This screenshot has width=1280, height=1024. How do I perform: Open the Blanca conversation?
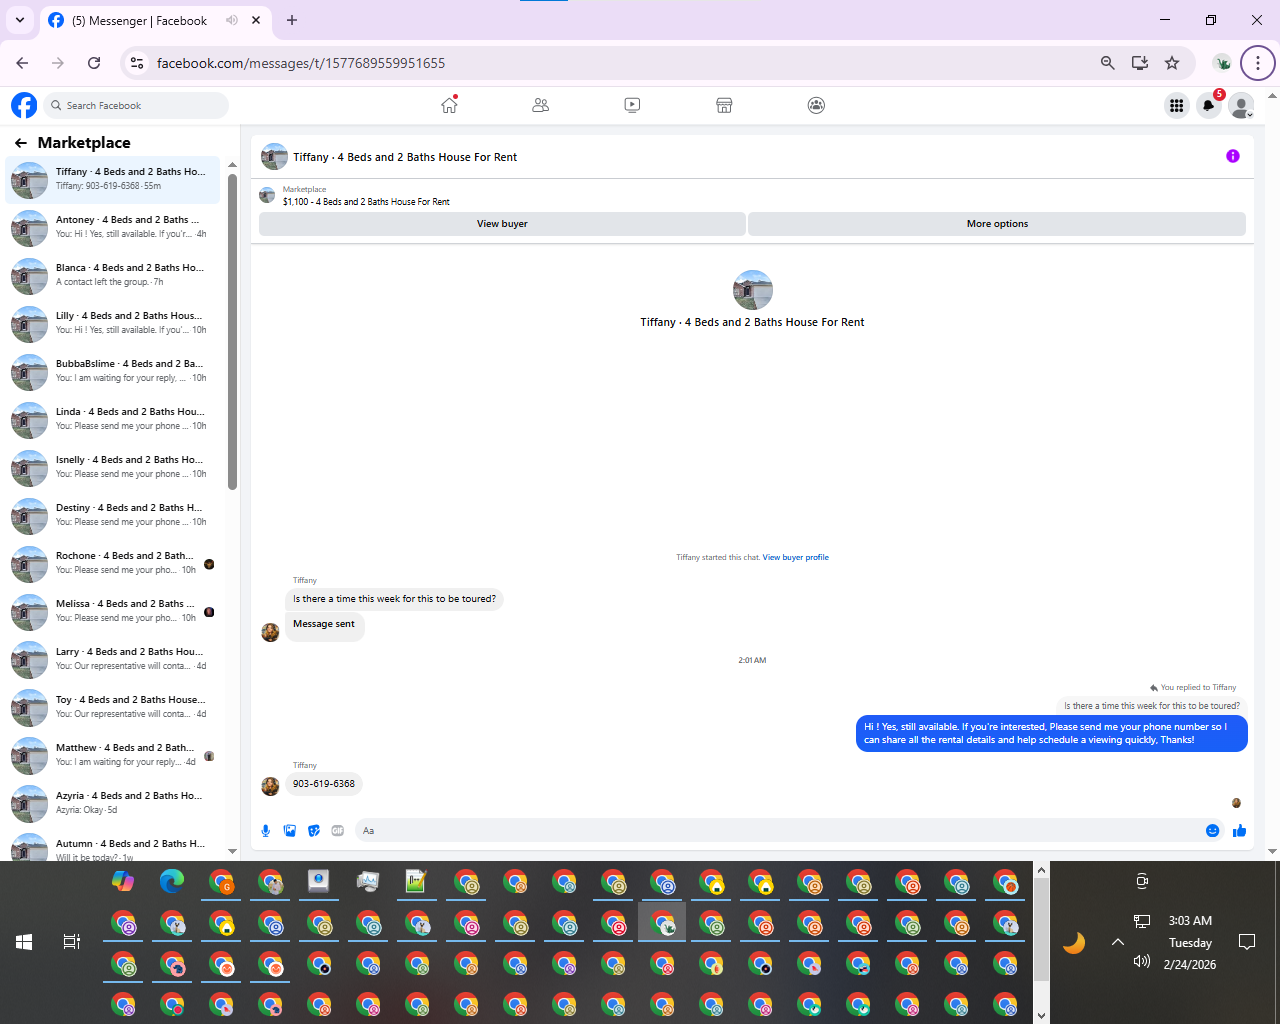(x=112, y=275)
